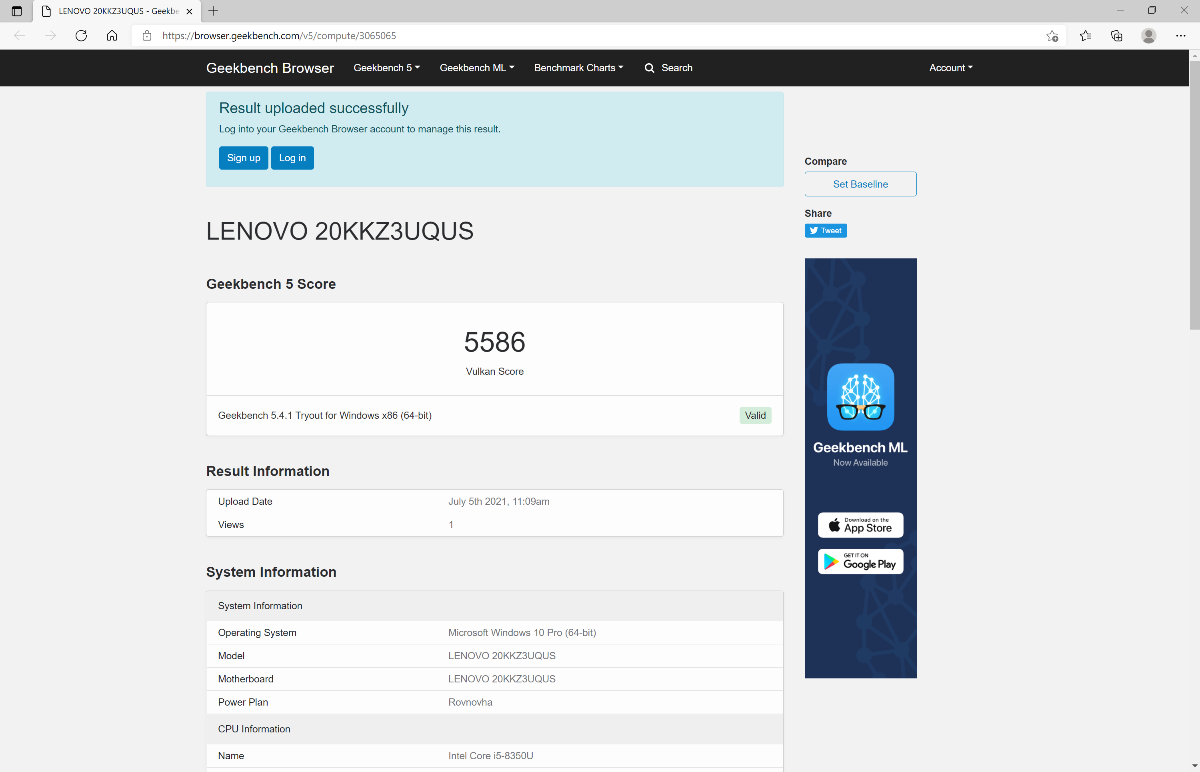Screen dimensions: 1200x772
Task: Click the browser refresh icon
Action: click(x=81, y=35)
